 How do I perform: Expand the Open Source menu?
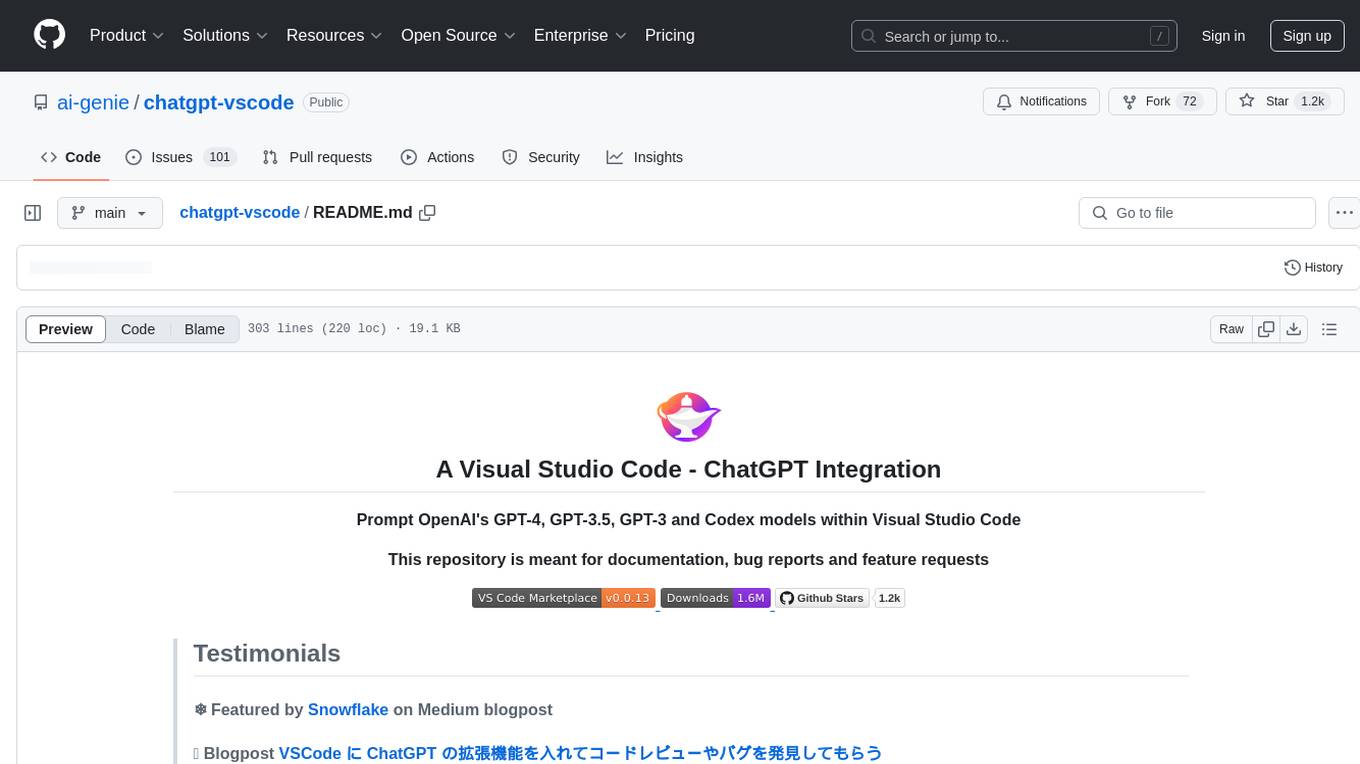459,35
